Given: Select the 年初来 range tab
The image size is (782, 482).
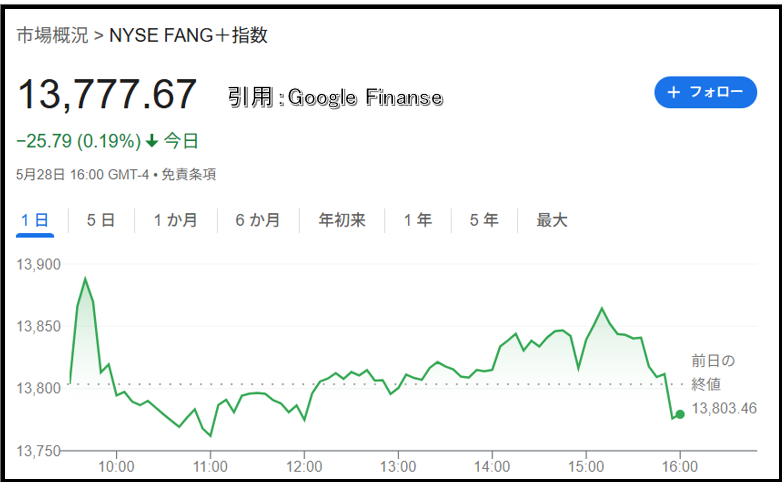Looking at the screenshot, I should [x=342, y=220].
